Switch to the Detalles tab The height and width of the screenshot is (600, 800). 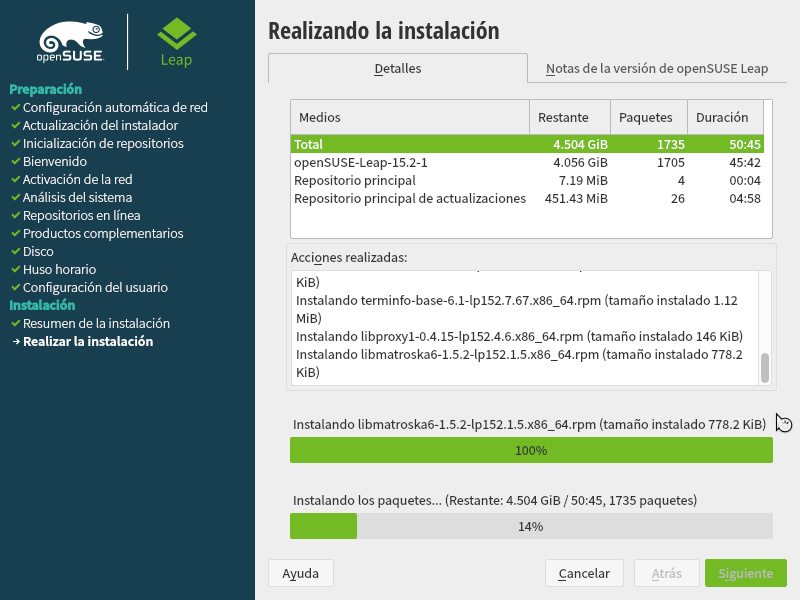pos(397,68)
